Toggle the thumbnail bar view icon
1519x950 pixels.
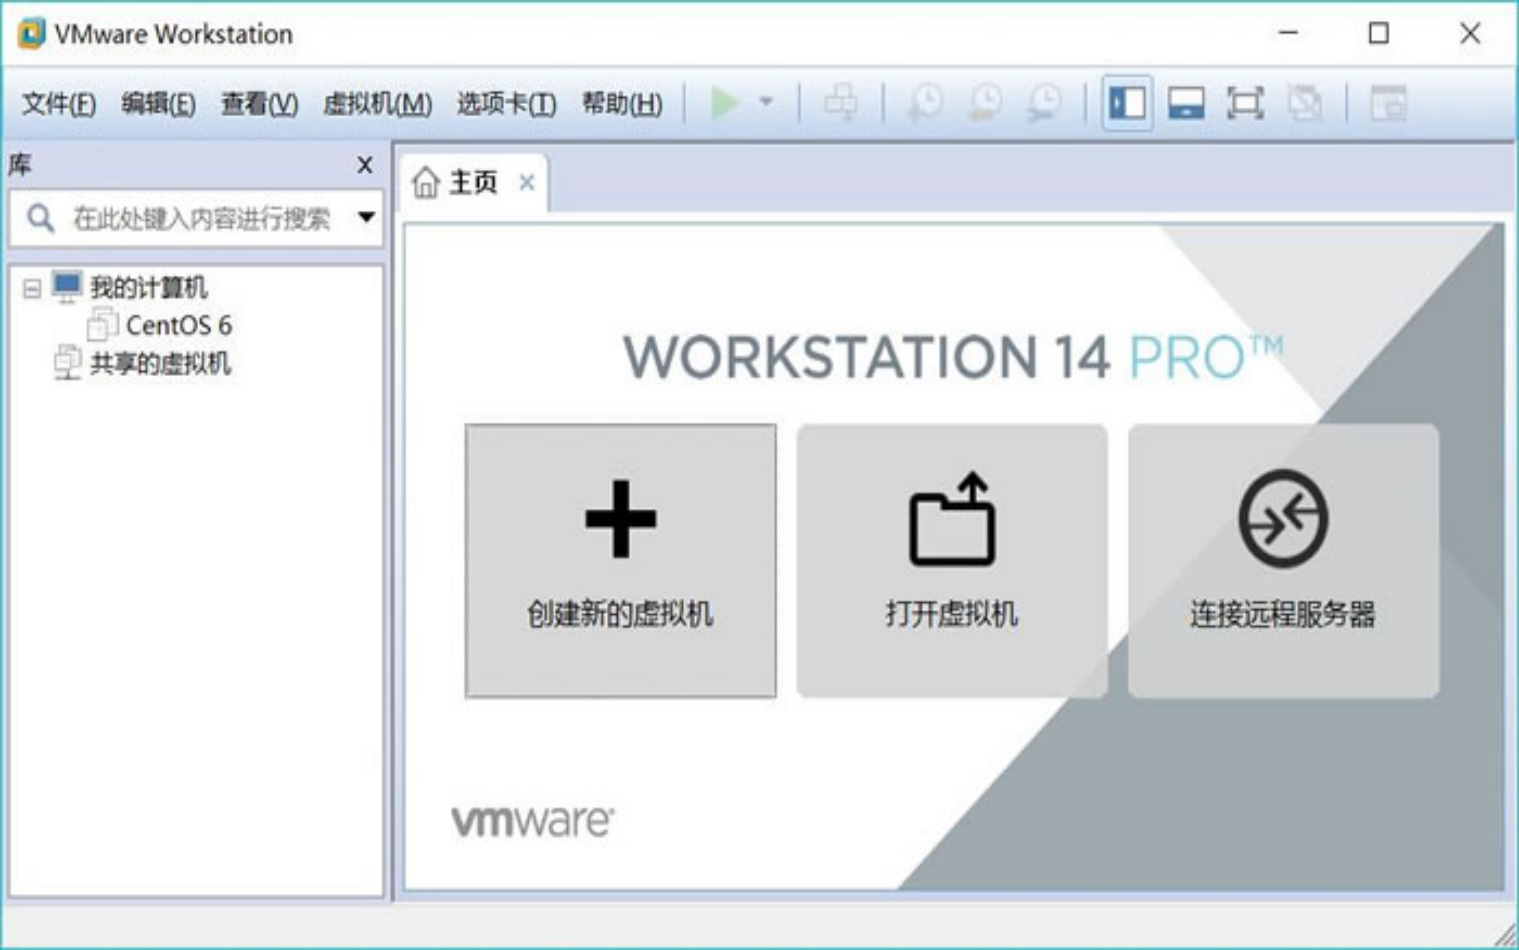click(x=1186, y=102)
